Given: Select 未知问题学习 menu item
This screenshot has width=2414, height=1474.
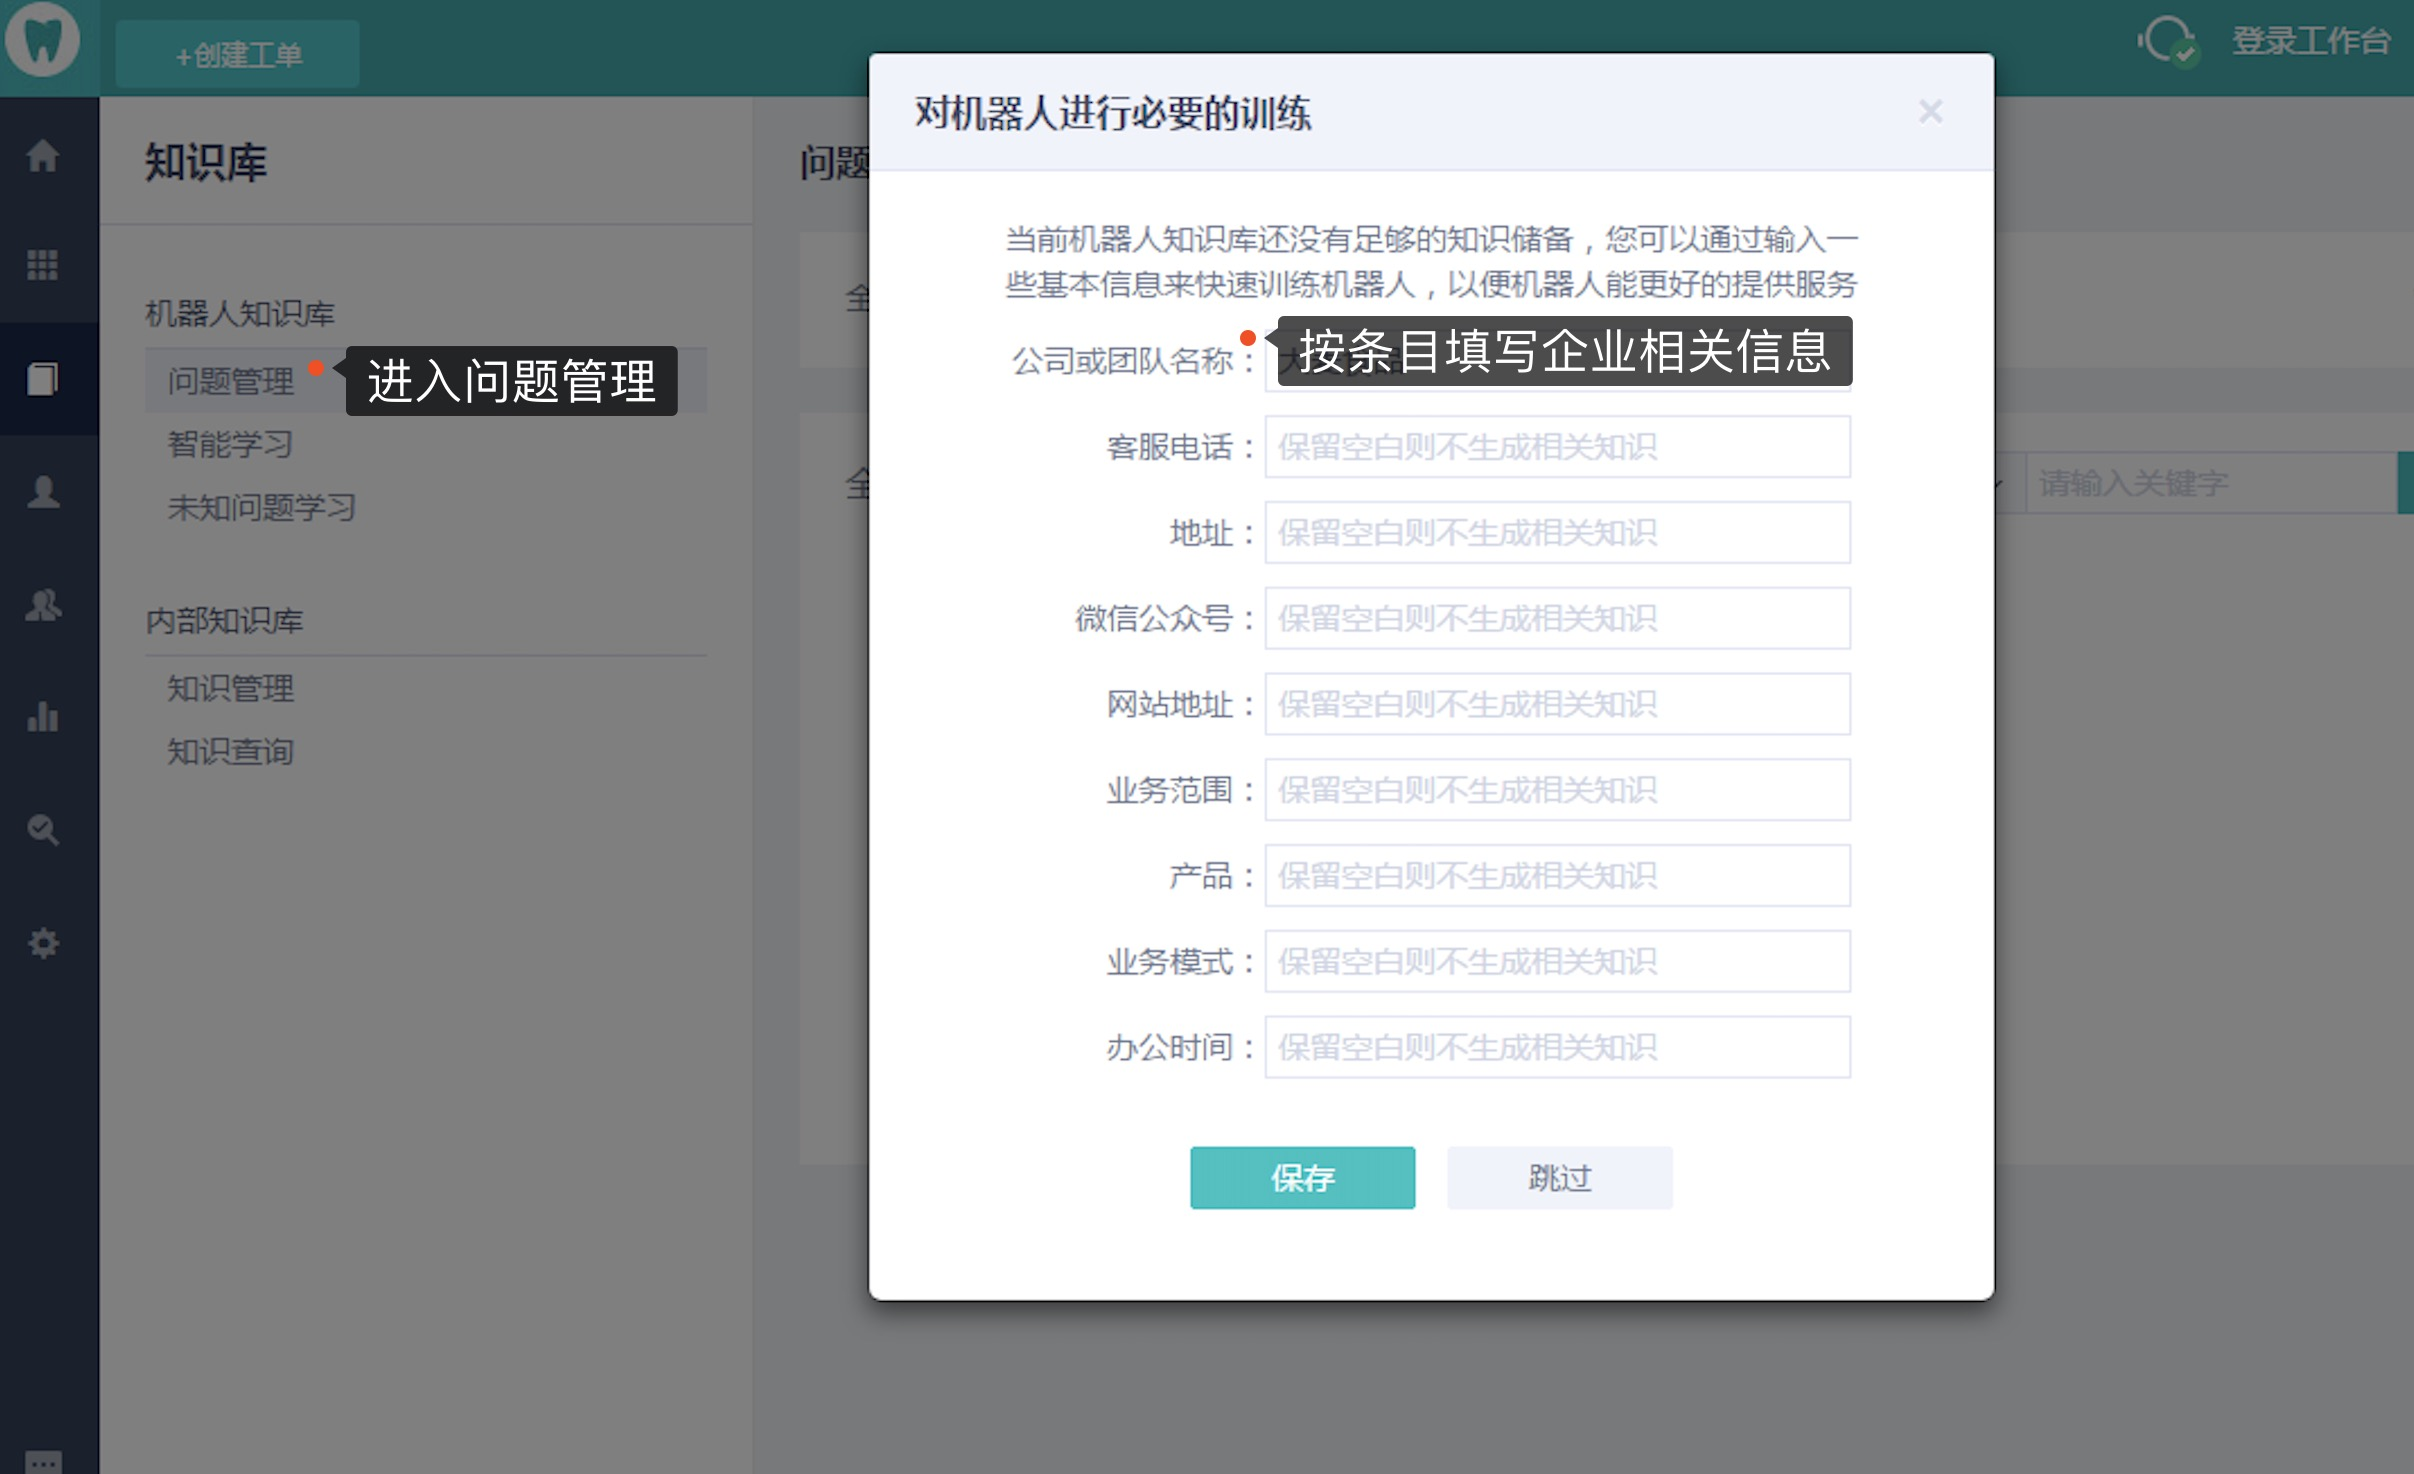Looking at the screenshot, I should [262, 508].
